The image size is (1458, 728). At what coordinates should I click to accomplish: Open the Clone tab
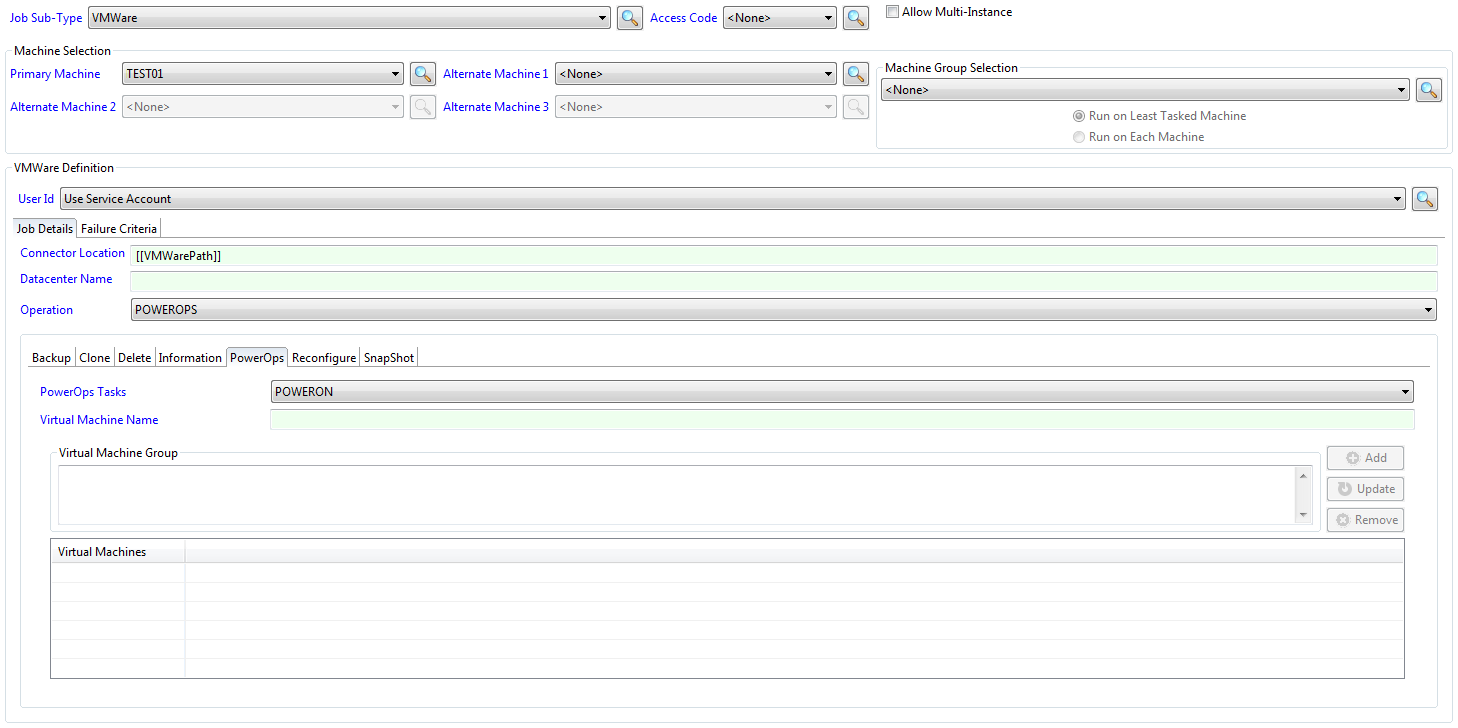point(95,358)
